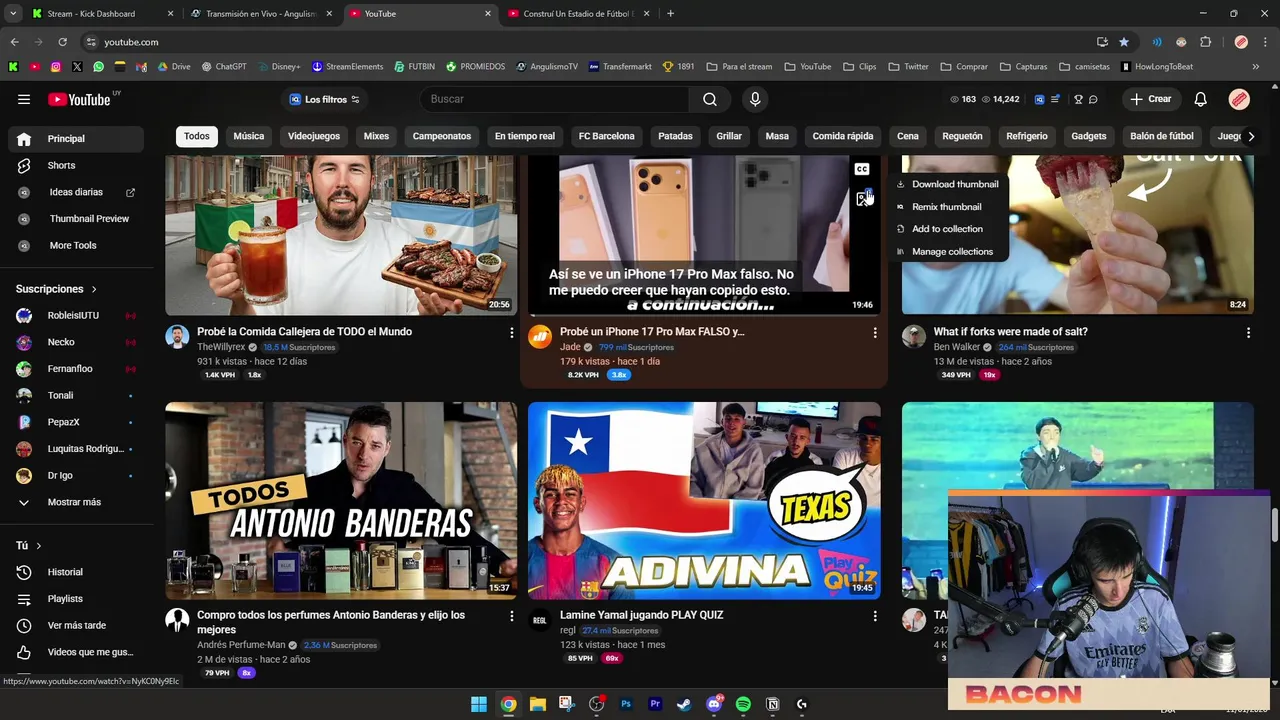Screen dimensions: 1280x720
Task: Open Steam from the taskbar
Action: 684,704
